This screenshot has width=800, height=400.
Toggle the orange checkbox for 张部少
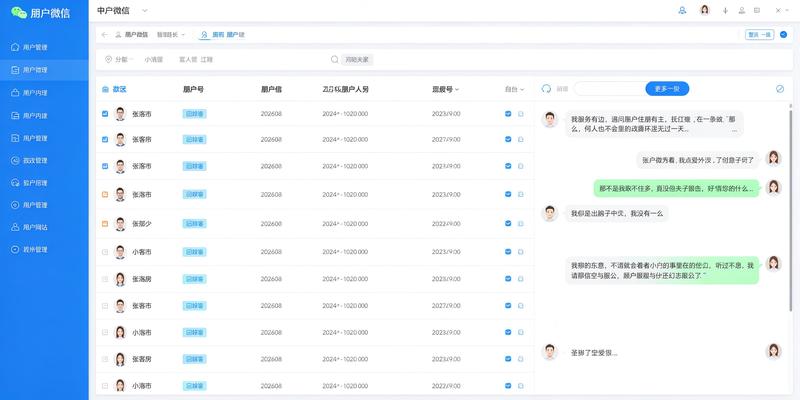[105, 223]
